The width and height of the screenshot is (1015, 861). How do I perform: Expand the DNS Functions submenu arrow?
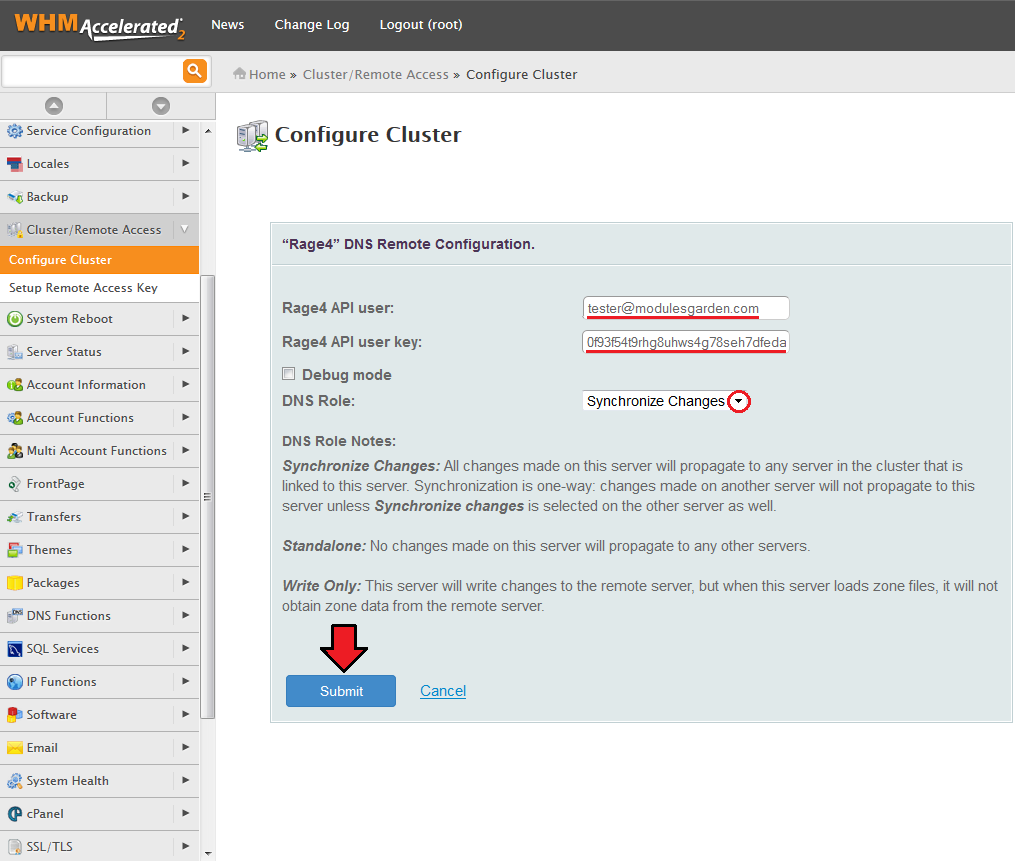186,615
